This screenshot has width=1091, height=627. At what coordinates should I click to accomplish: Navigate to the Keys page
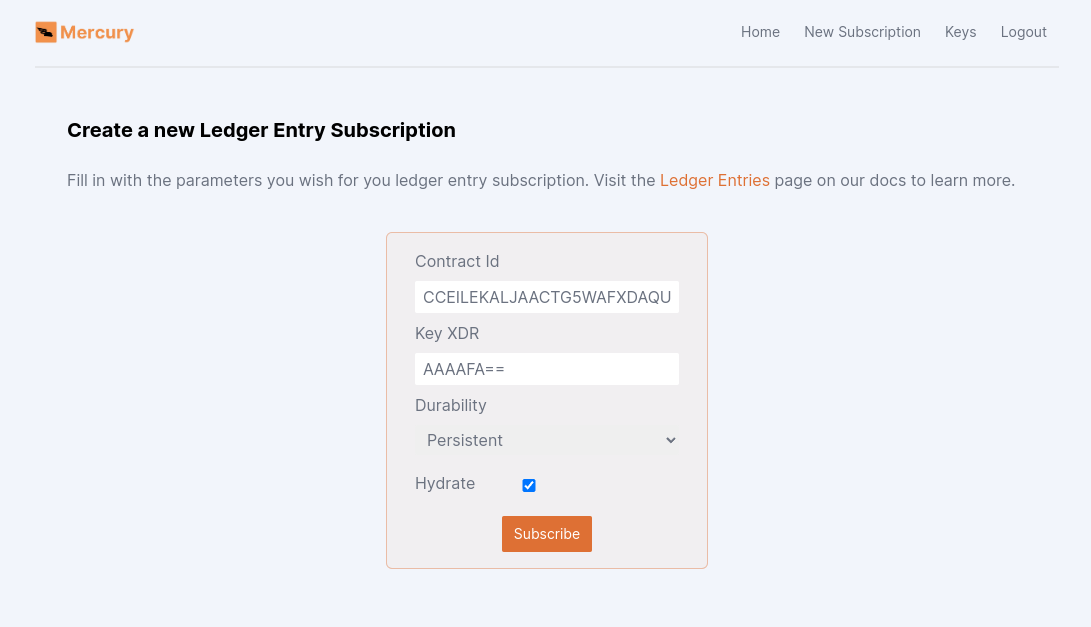(960, 32)
